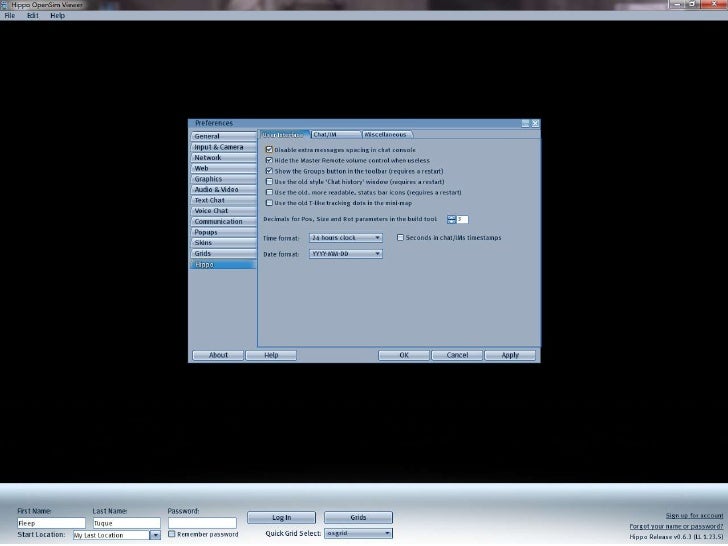Enable old T-like tracking dots checkbox

point(269,203)
